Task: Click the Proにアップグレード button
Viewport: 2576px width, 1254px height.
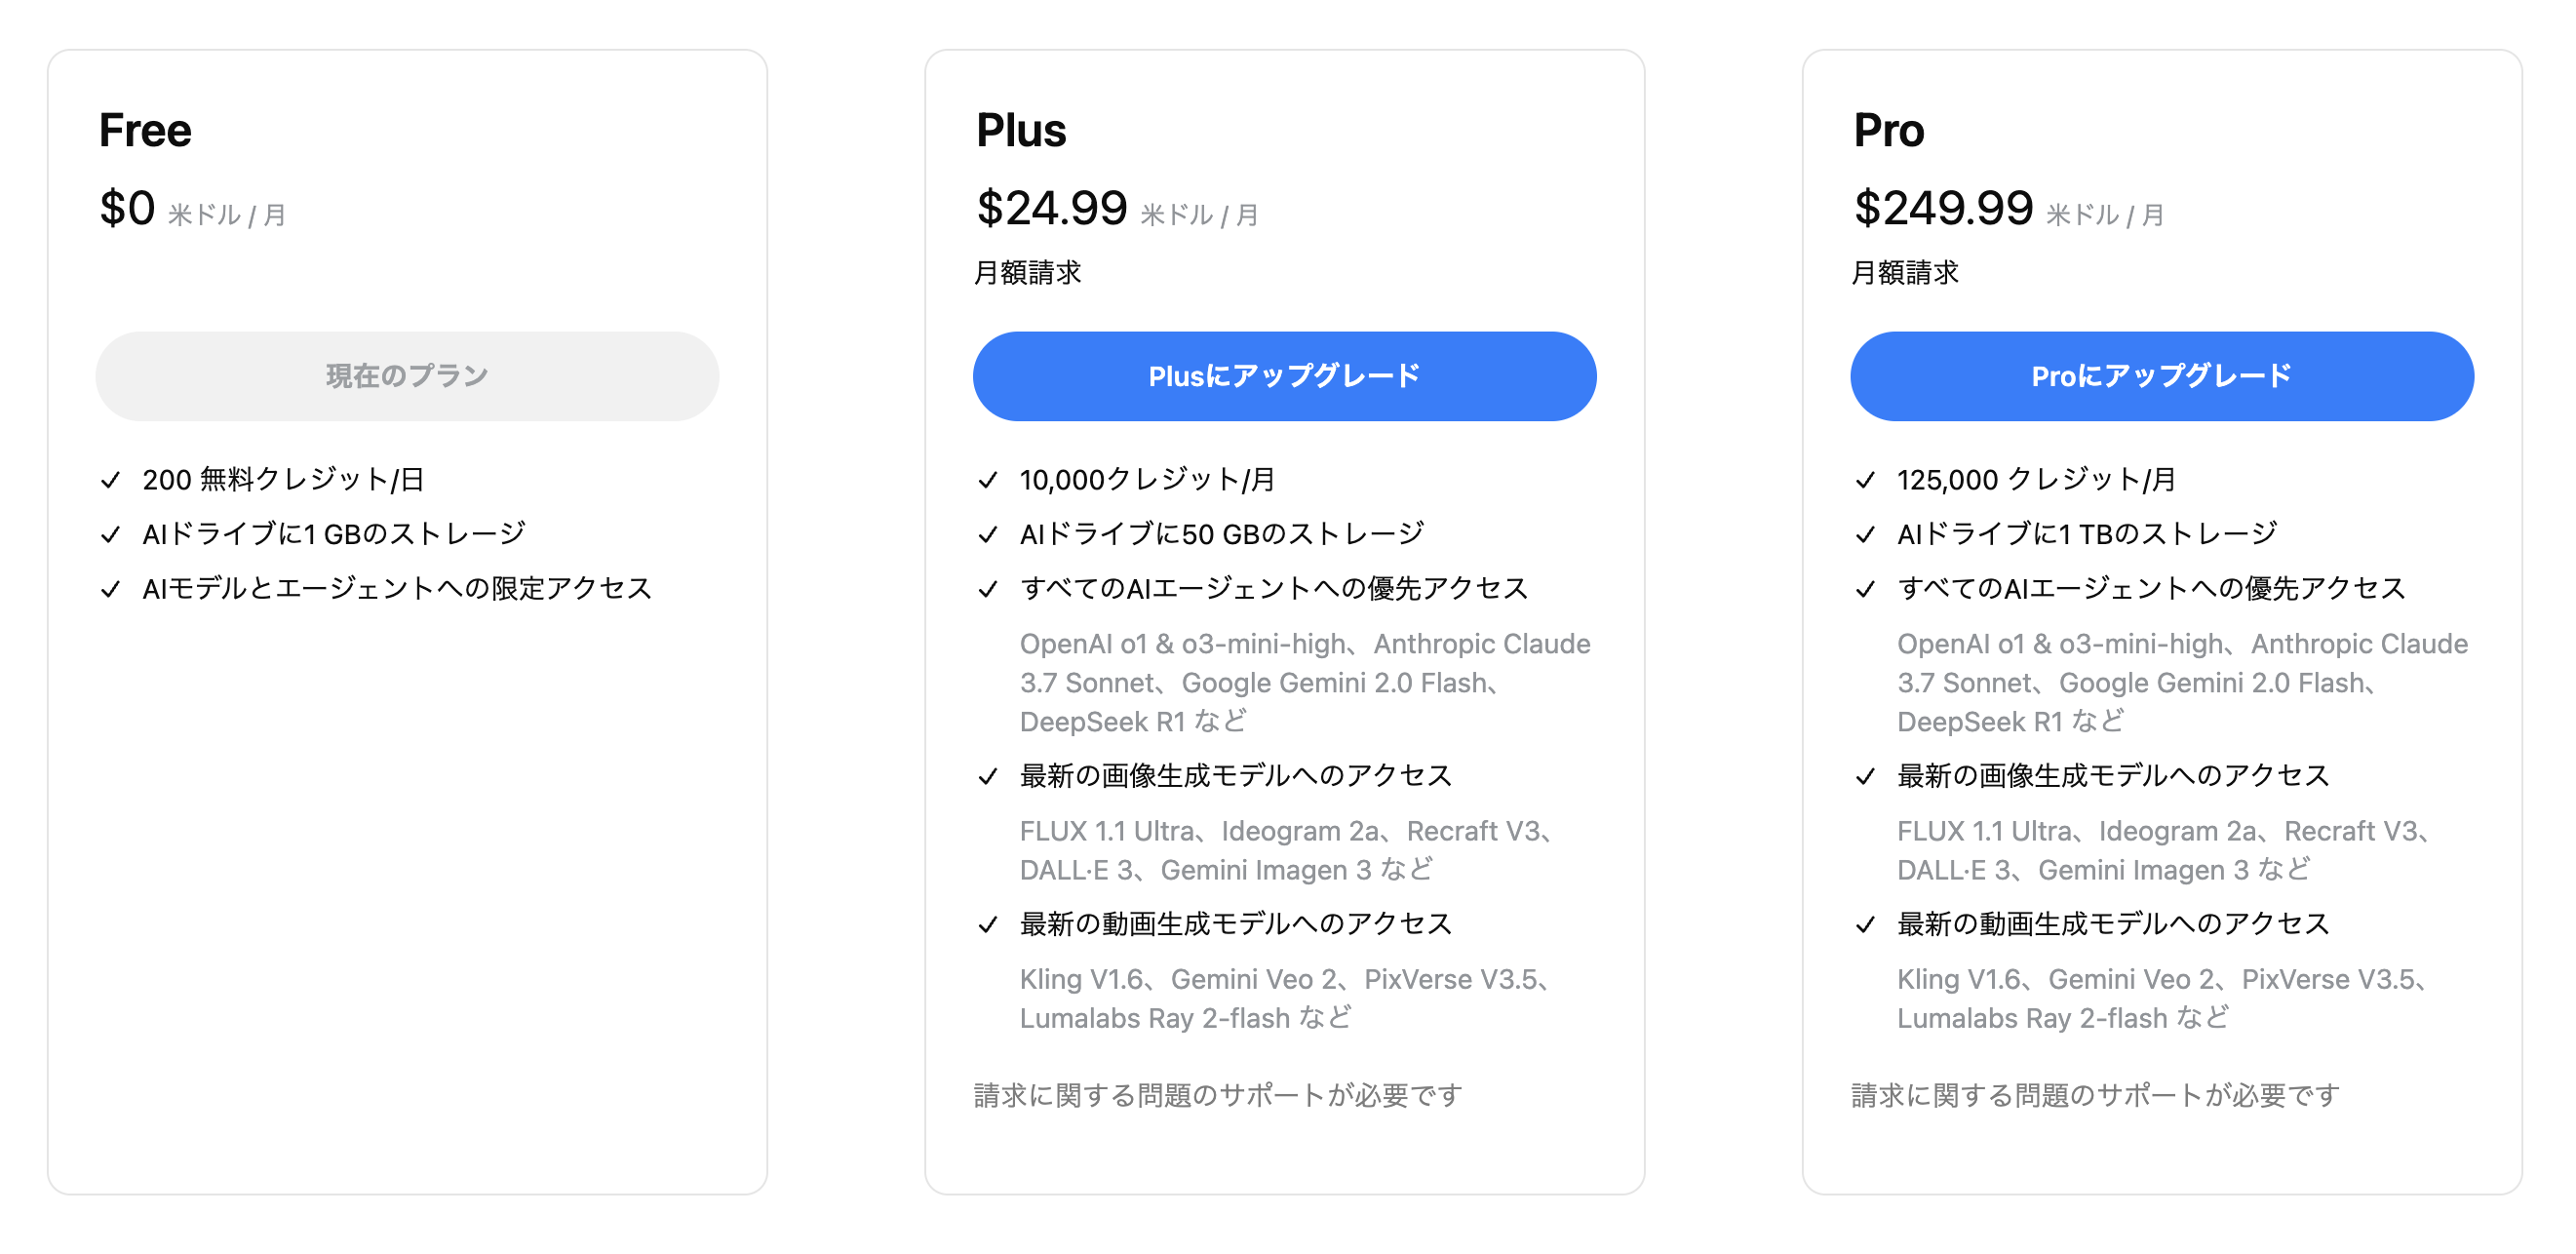Action: (x=2162, y=376)
